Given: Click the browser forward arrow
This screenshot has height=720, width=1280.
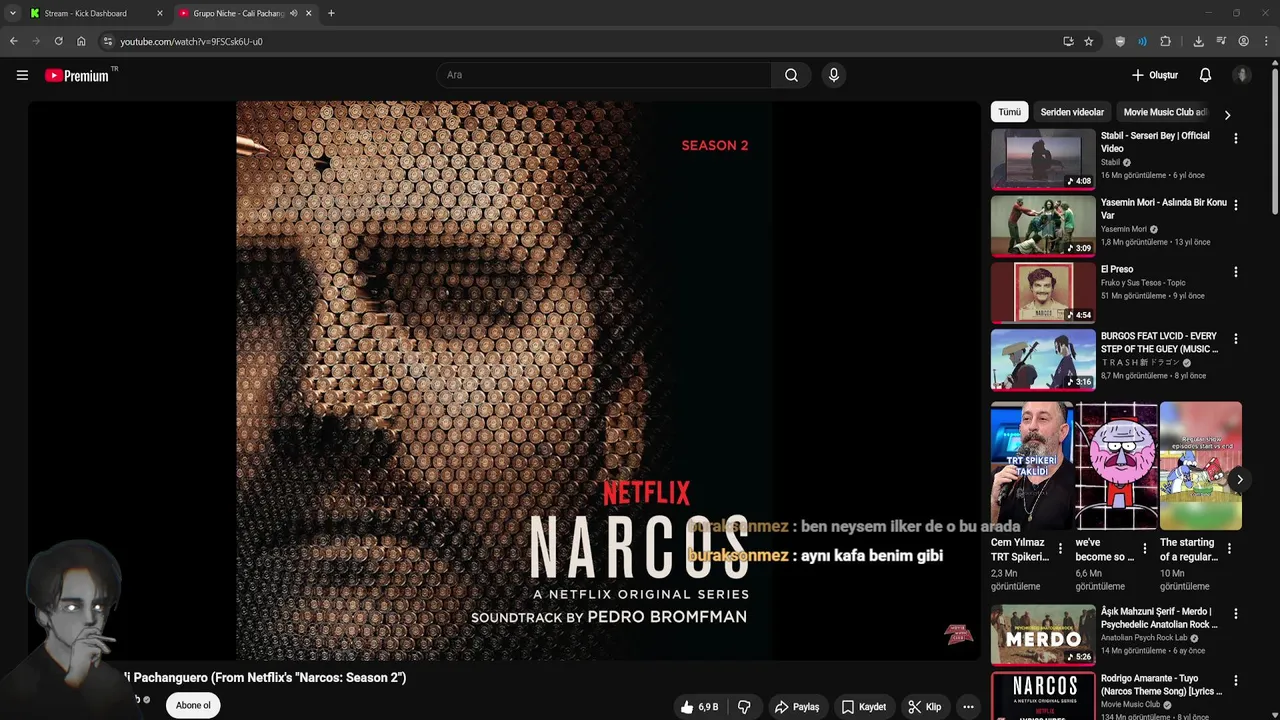Looking at the screenshot, I should click(x=36, y=41).
